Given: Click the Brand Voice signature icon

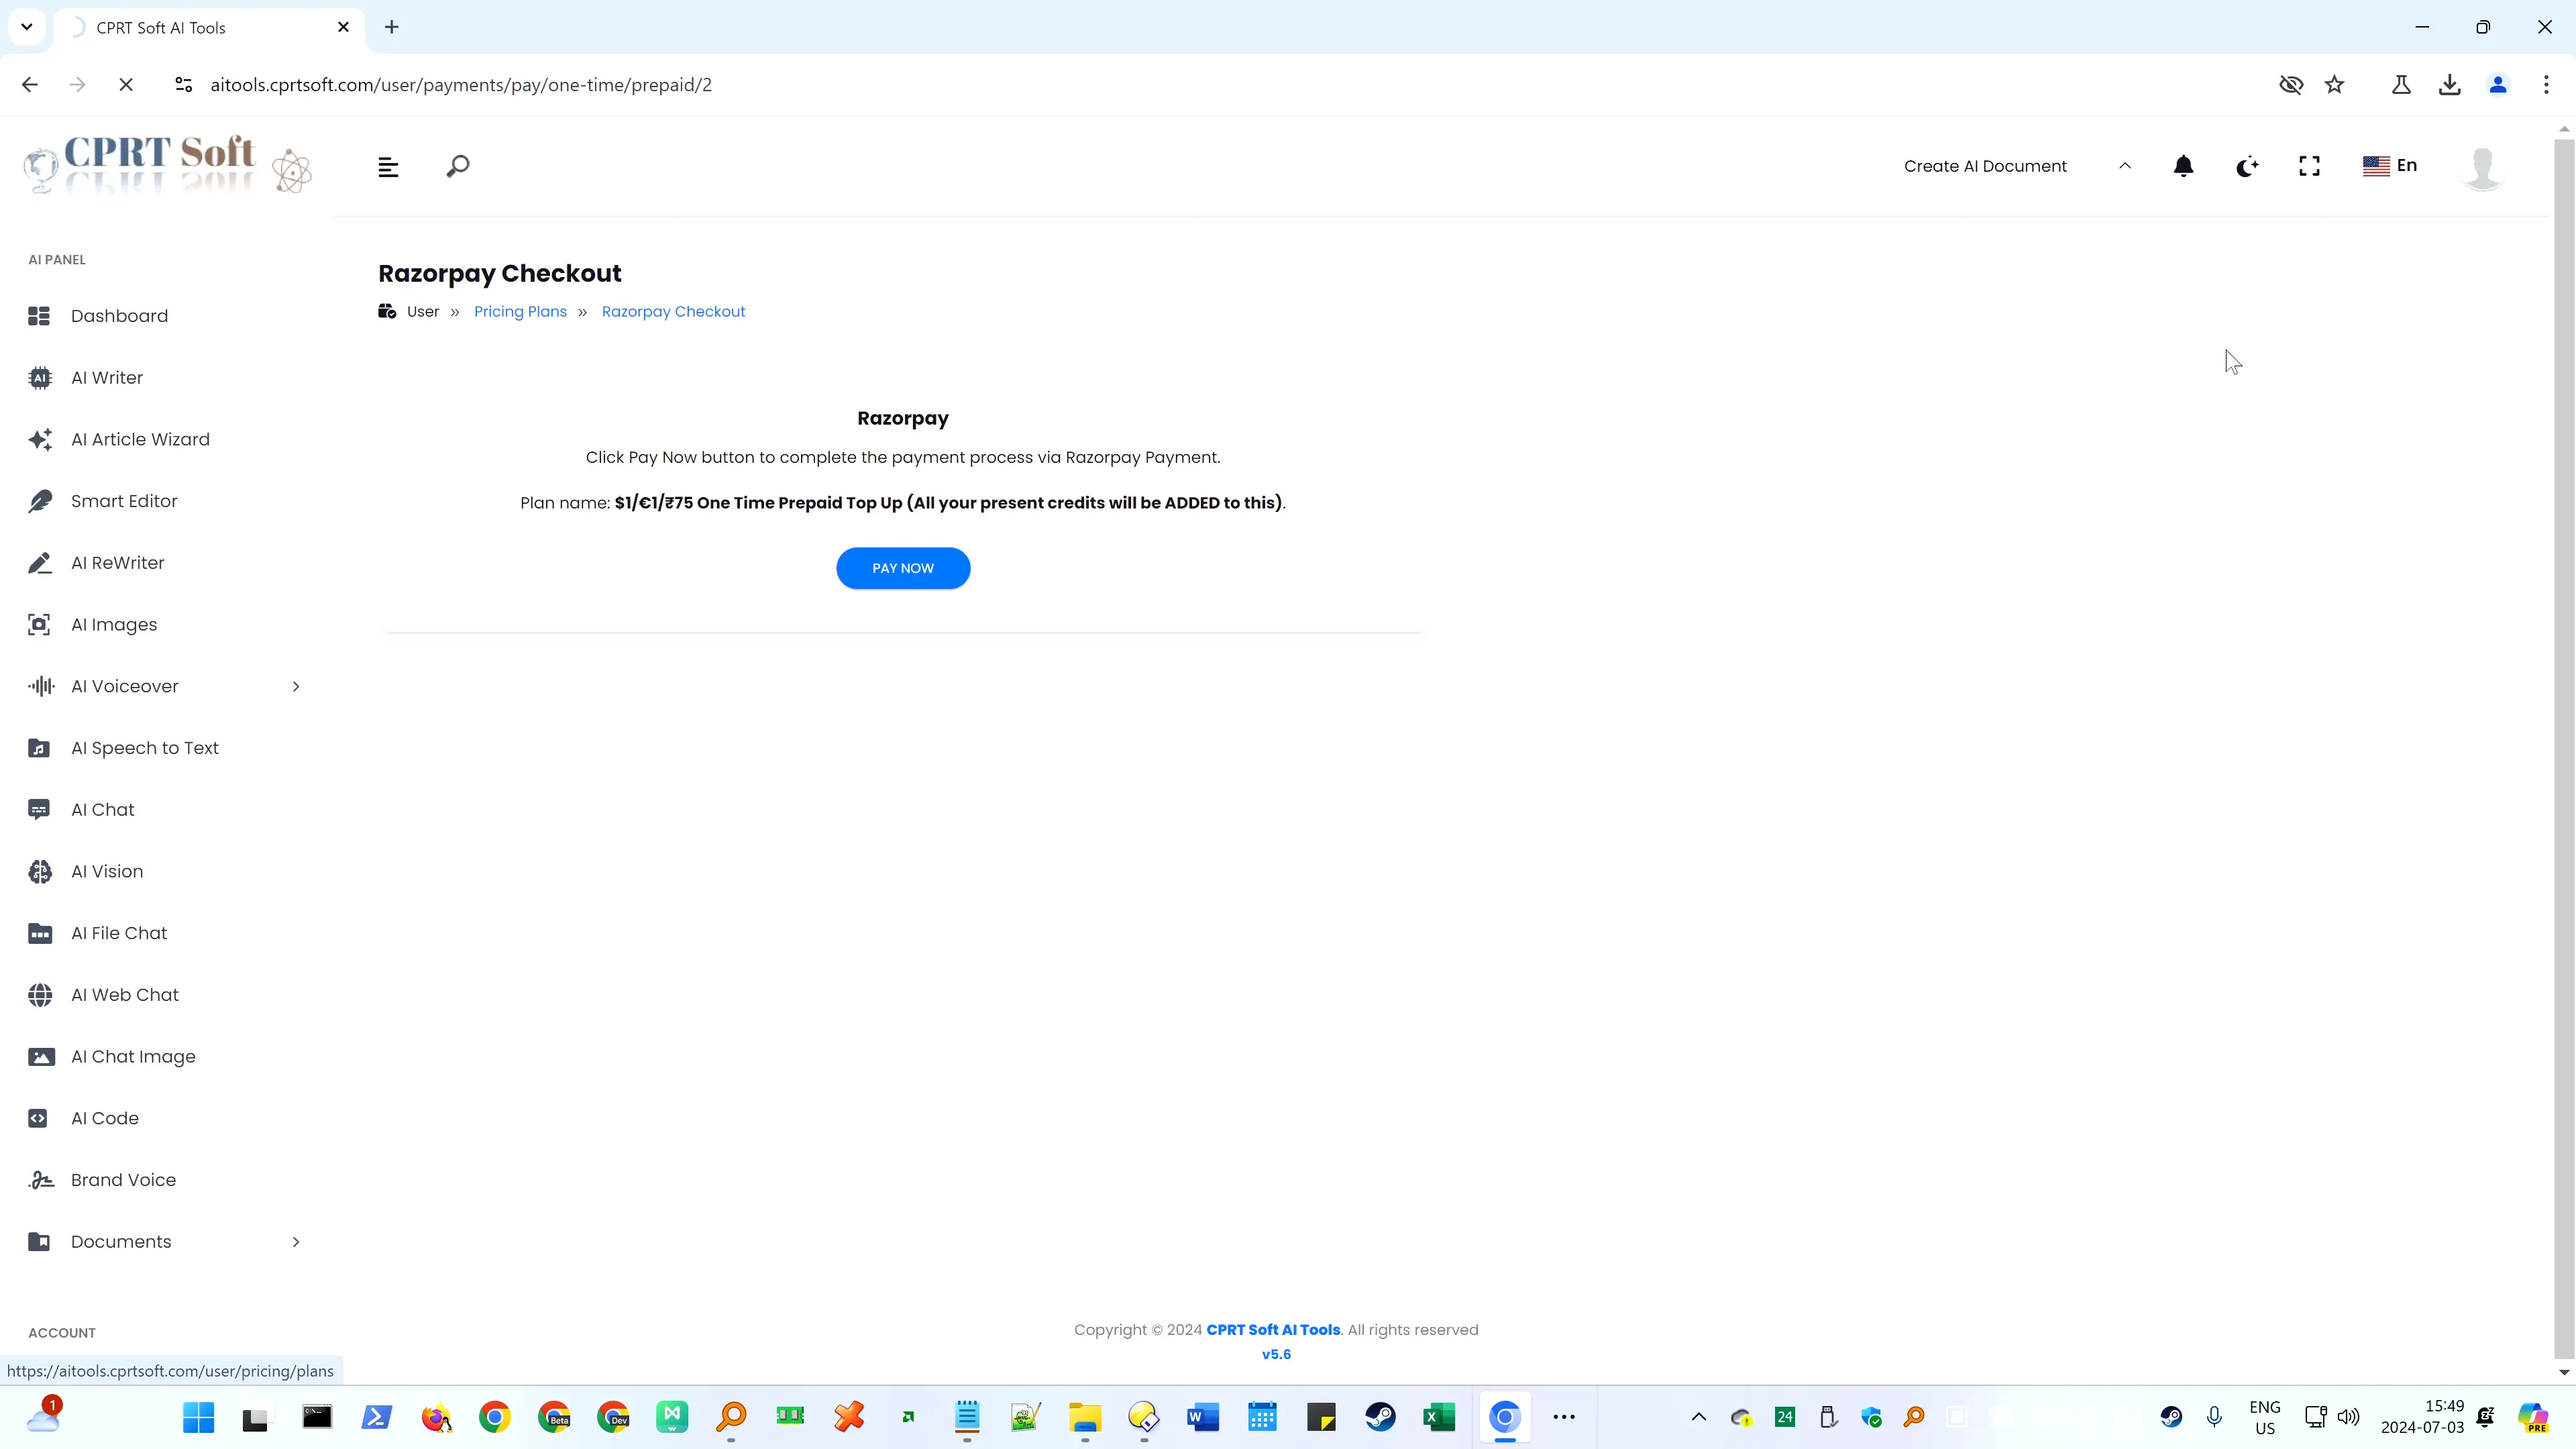Looking at the screenshot, I should click(40, 1180).
